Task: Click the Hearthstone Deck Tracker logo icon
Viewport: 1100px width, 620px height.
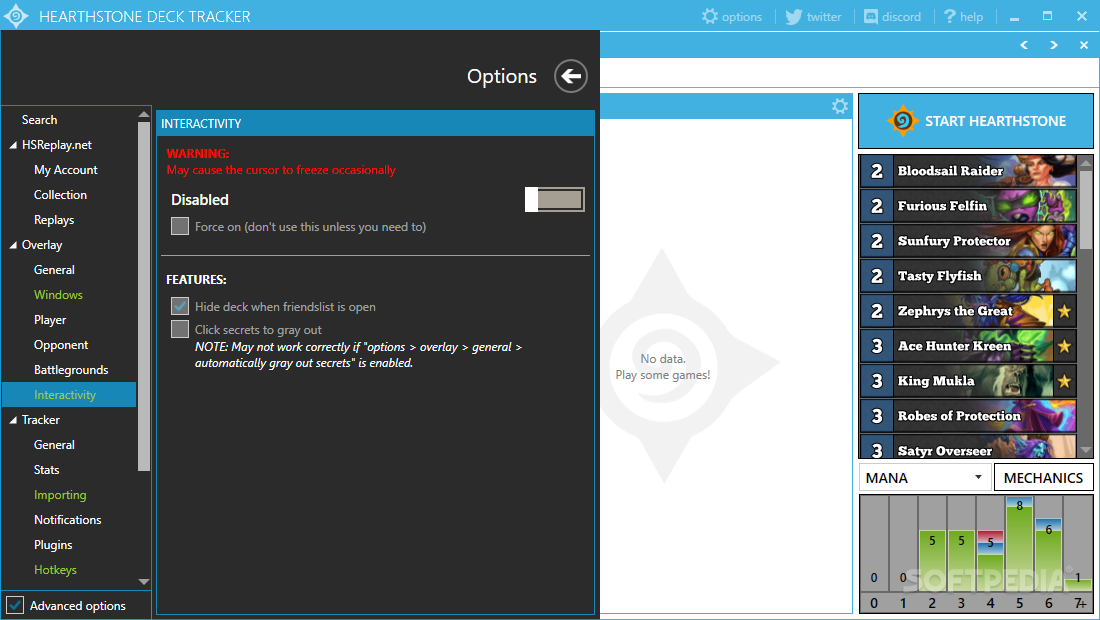Action: pyautogui.click(x=15, y=15)
